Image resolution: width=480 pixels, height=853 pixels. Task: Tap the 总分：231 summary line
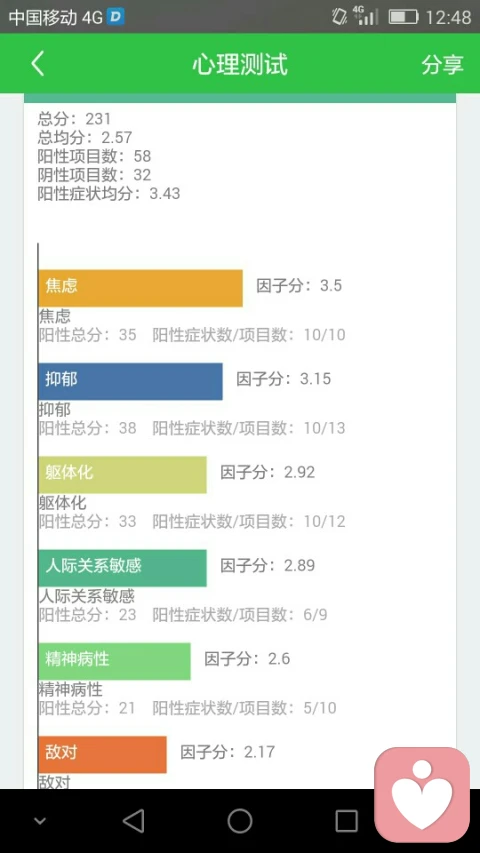click(x=74, y=118)
